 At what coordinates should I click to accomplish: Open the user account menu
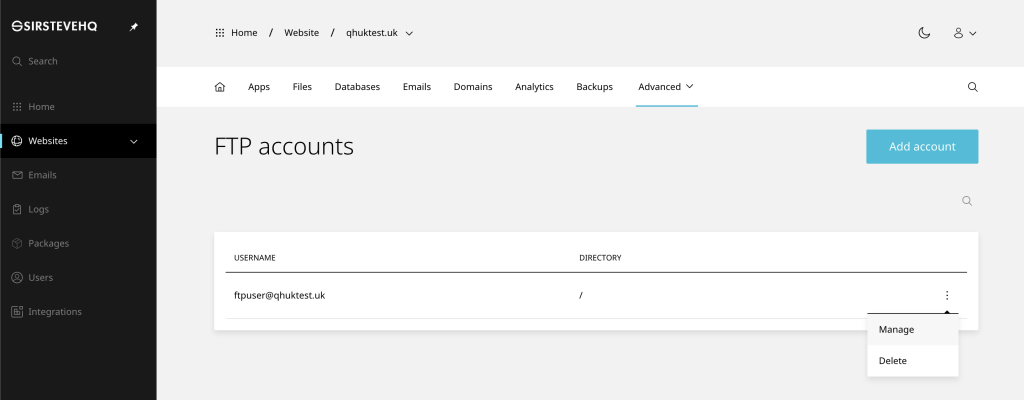(x=965, y=33)
